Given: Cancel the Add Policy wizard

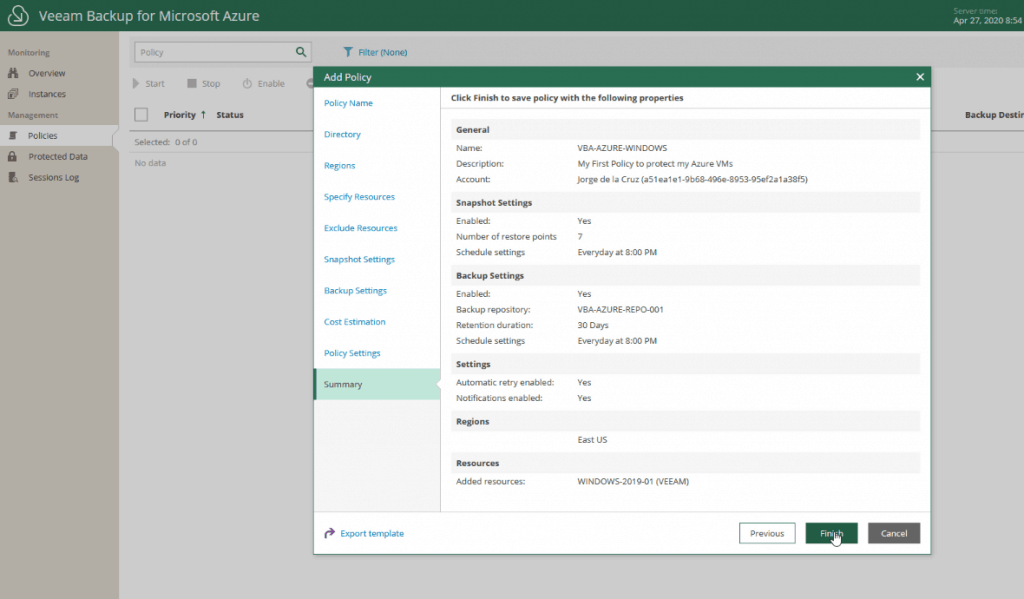Looking at the screenshot, I should click(x=894, y=533).
